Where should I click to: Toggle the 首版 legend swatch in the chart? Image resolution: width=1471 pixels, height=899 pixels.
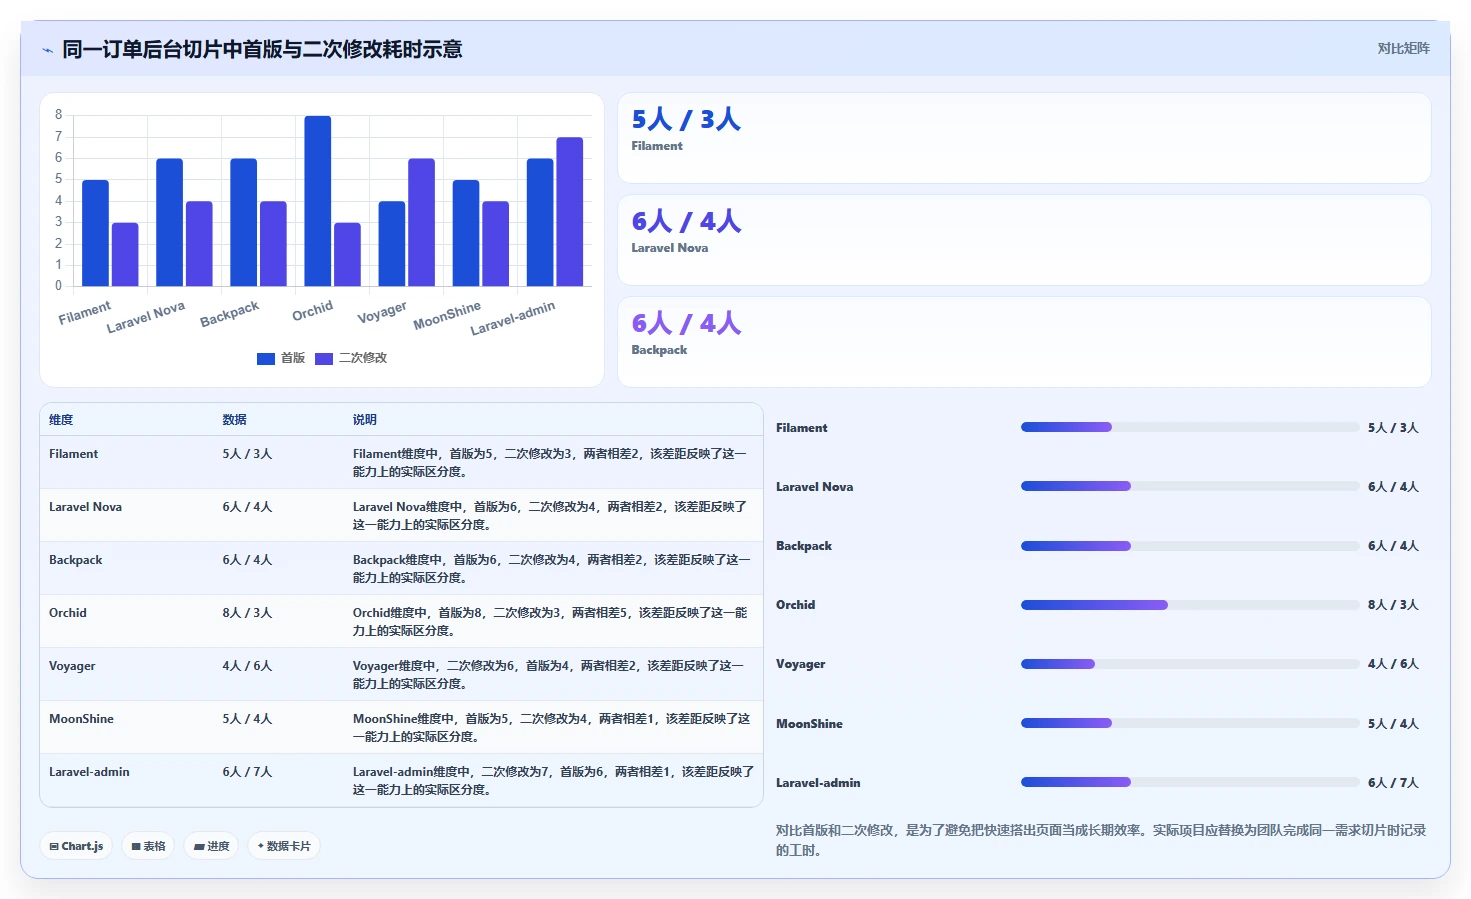coord(266,358)
